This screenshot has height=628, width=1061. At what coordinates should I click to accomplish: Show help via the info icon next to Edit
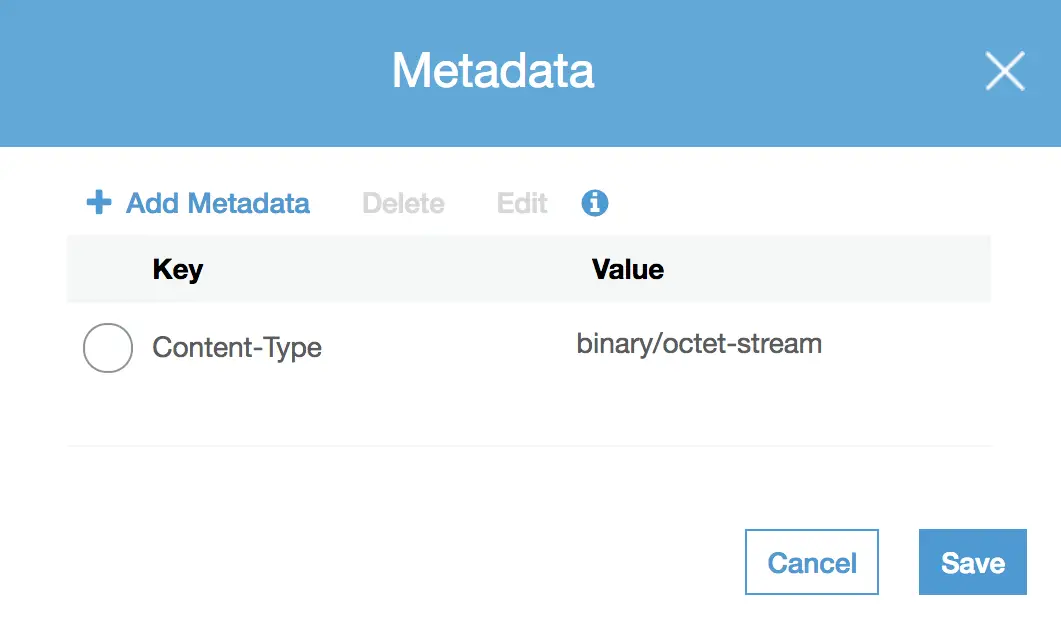[x=595, y=202]
